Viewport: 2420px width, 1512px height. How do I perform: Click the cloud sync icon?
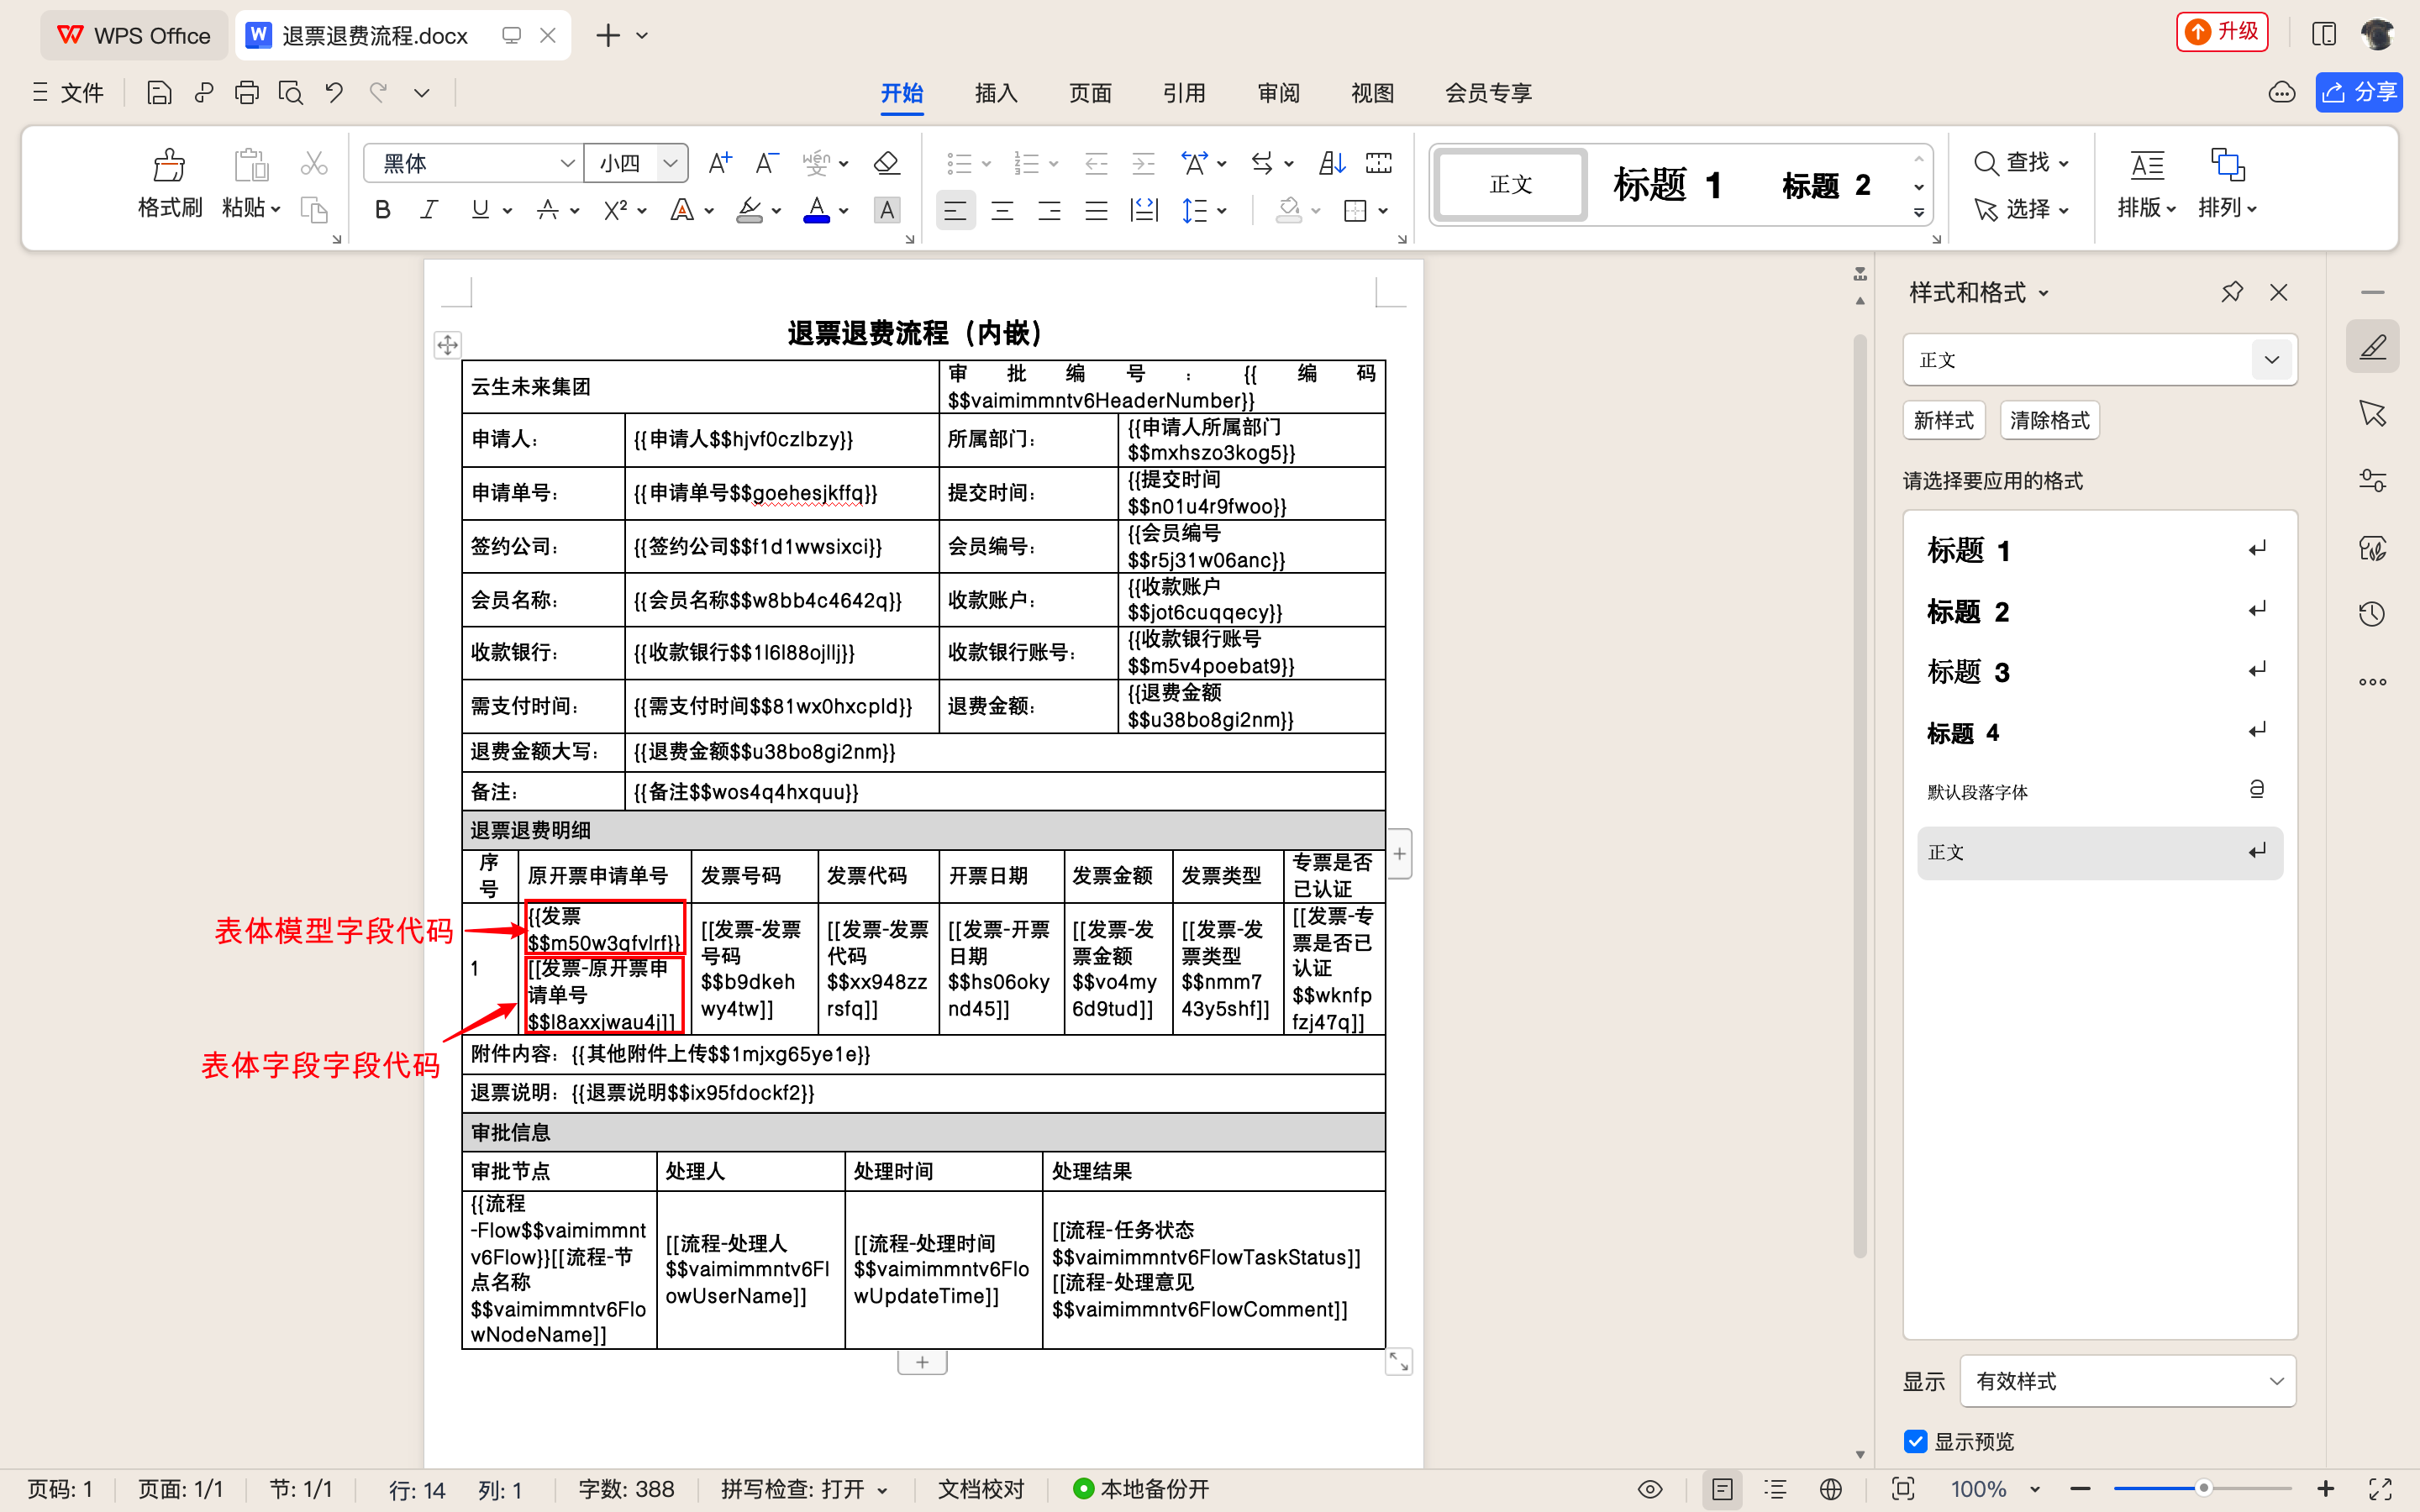[x=2281, y=93]
